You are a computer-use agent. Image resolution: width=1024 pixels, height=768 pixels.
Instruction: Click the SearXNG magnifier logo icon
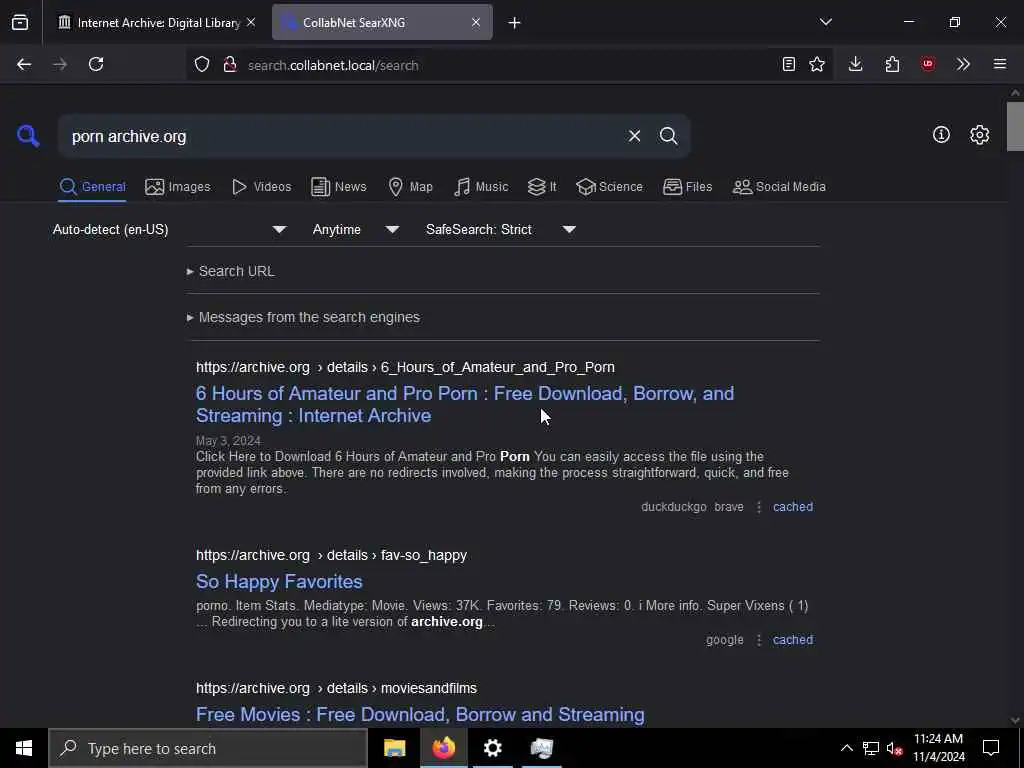pyautogui.click(x=28, y=136)
